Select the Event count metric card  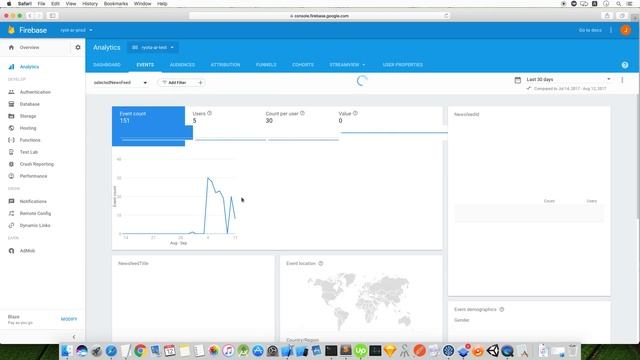(x=149, y=126)
